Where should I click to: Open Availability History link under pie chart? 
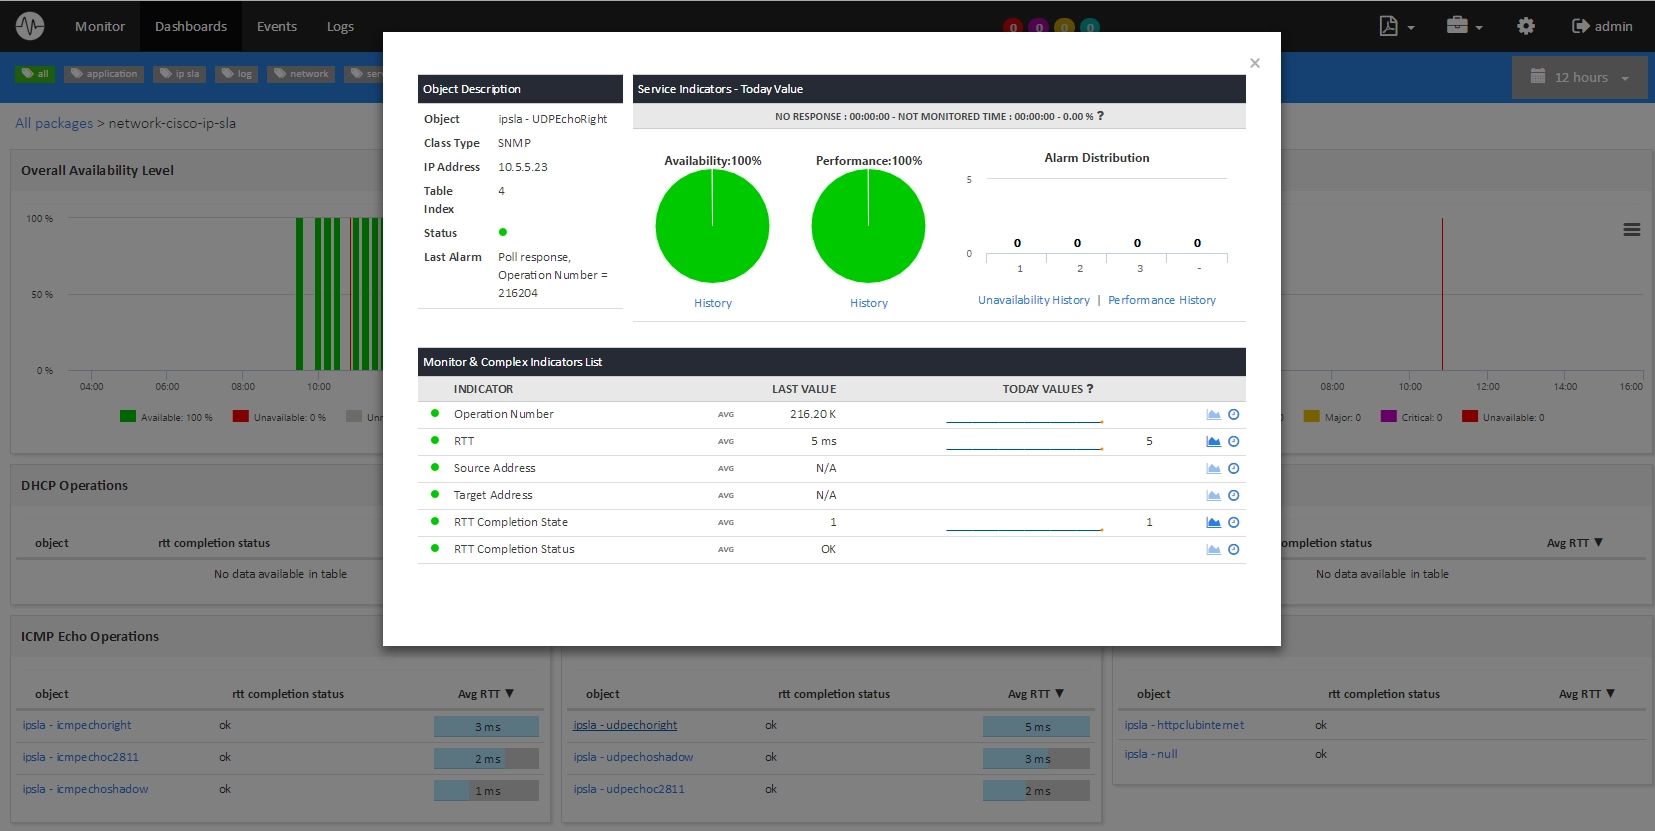coord(713,303)
